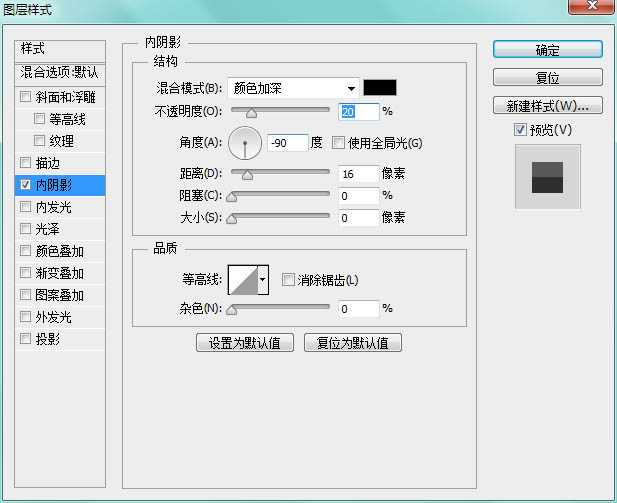Click the 大小 value field
617x503 pixels.
click(358, 218)
